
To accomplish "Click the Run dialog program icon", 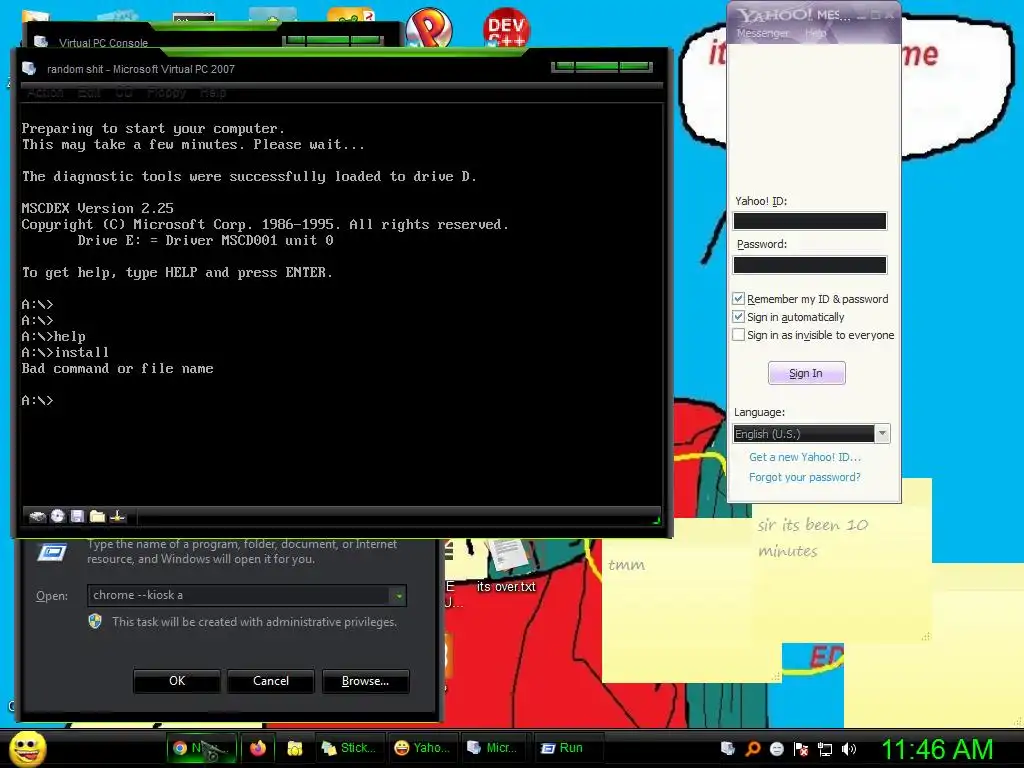I will (52, 552).
